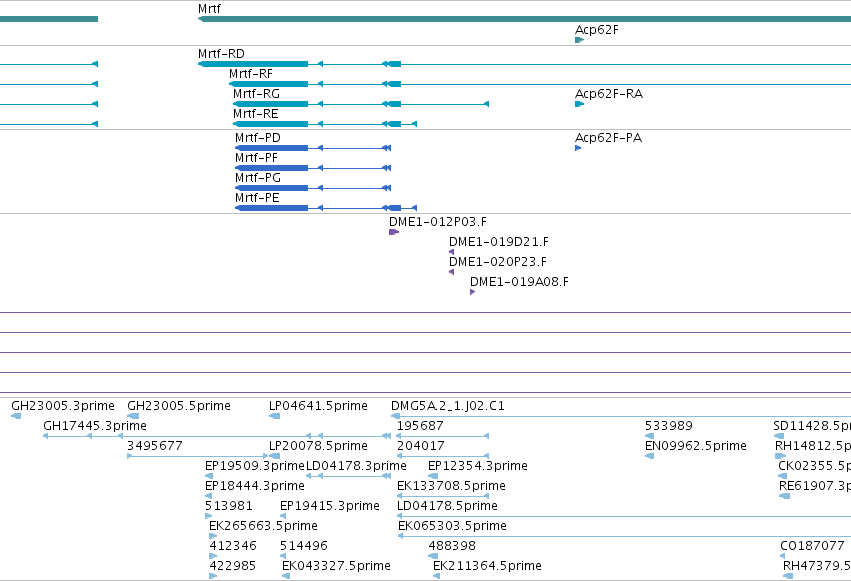Click the EK133708.5prime EST label
The image size is (851, 581).
(452, 486)
